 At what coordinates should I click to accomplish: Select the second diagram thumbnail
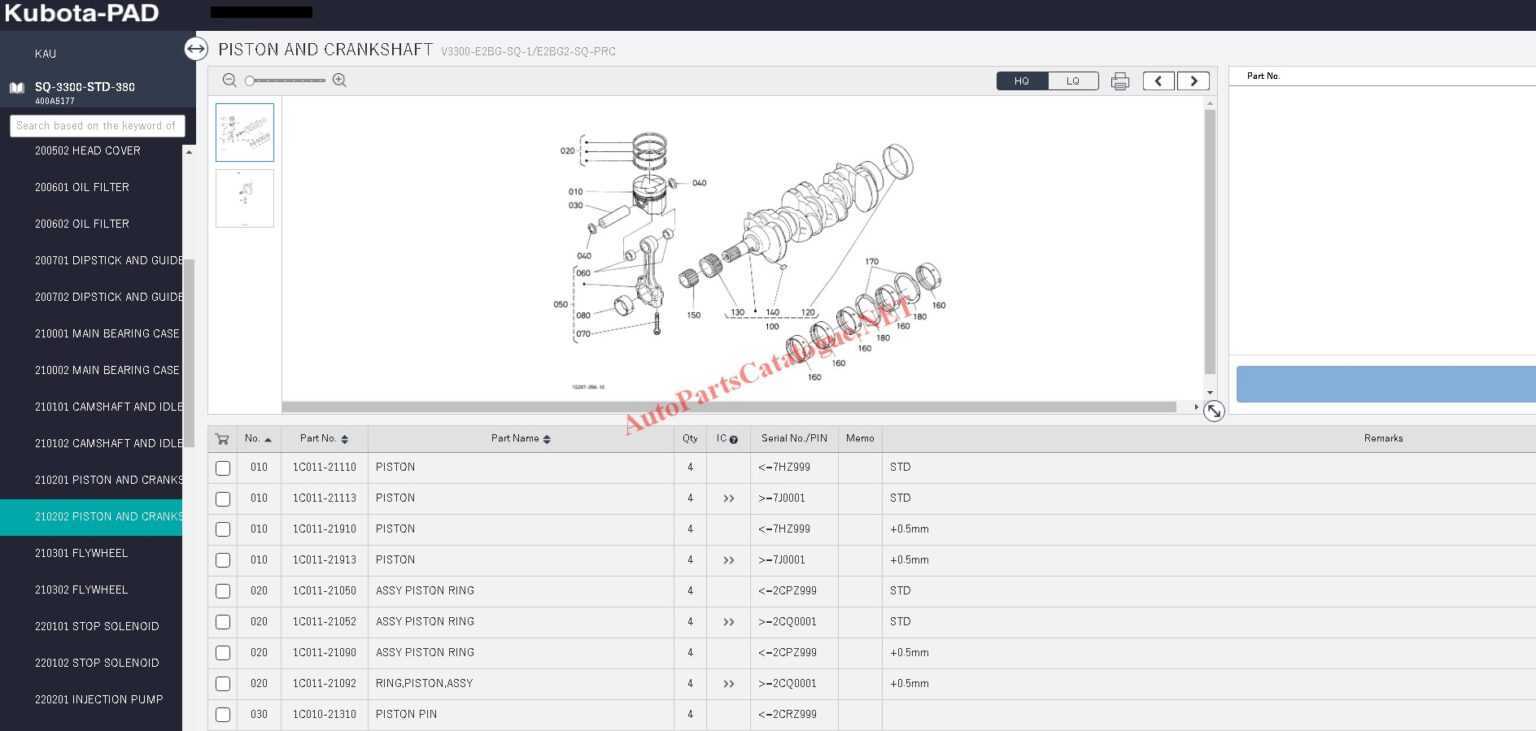pyautogui.click(x=244, y=198)
